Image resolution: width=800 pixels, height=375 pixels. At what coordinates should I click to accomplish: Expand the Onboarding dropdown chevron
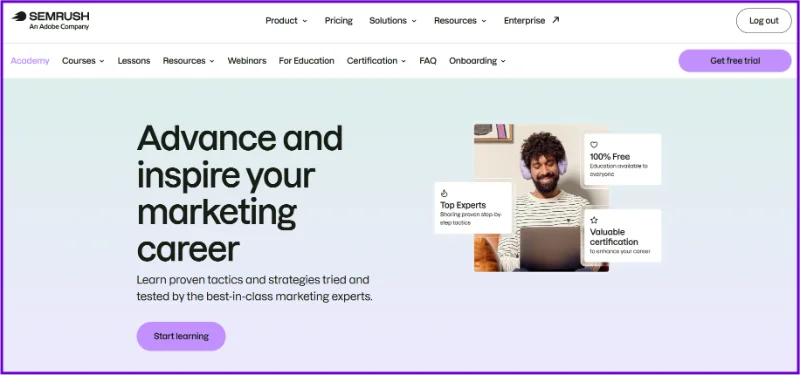(x=503, y=61)
